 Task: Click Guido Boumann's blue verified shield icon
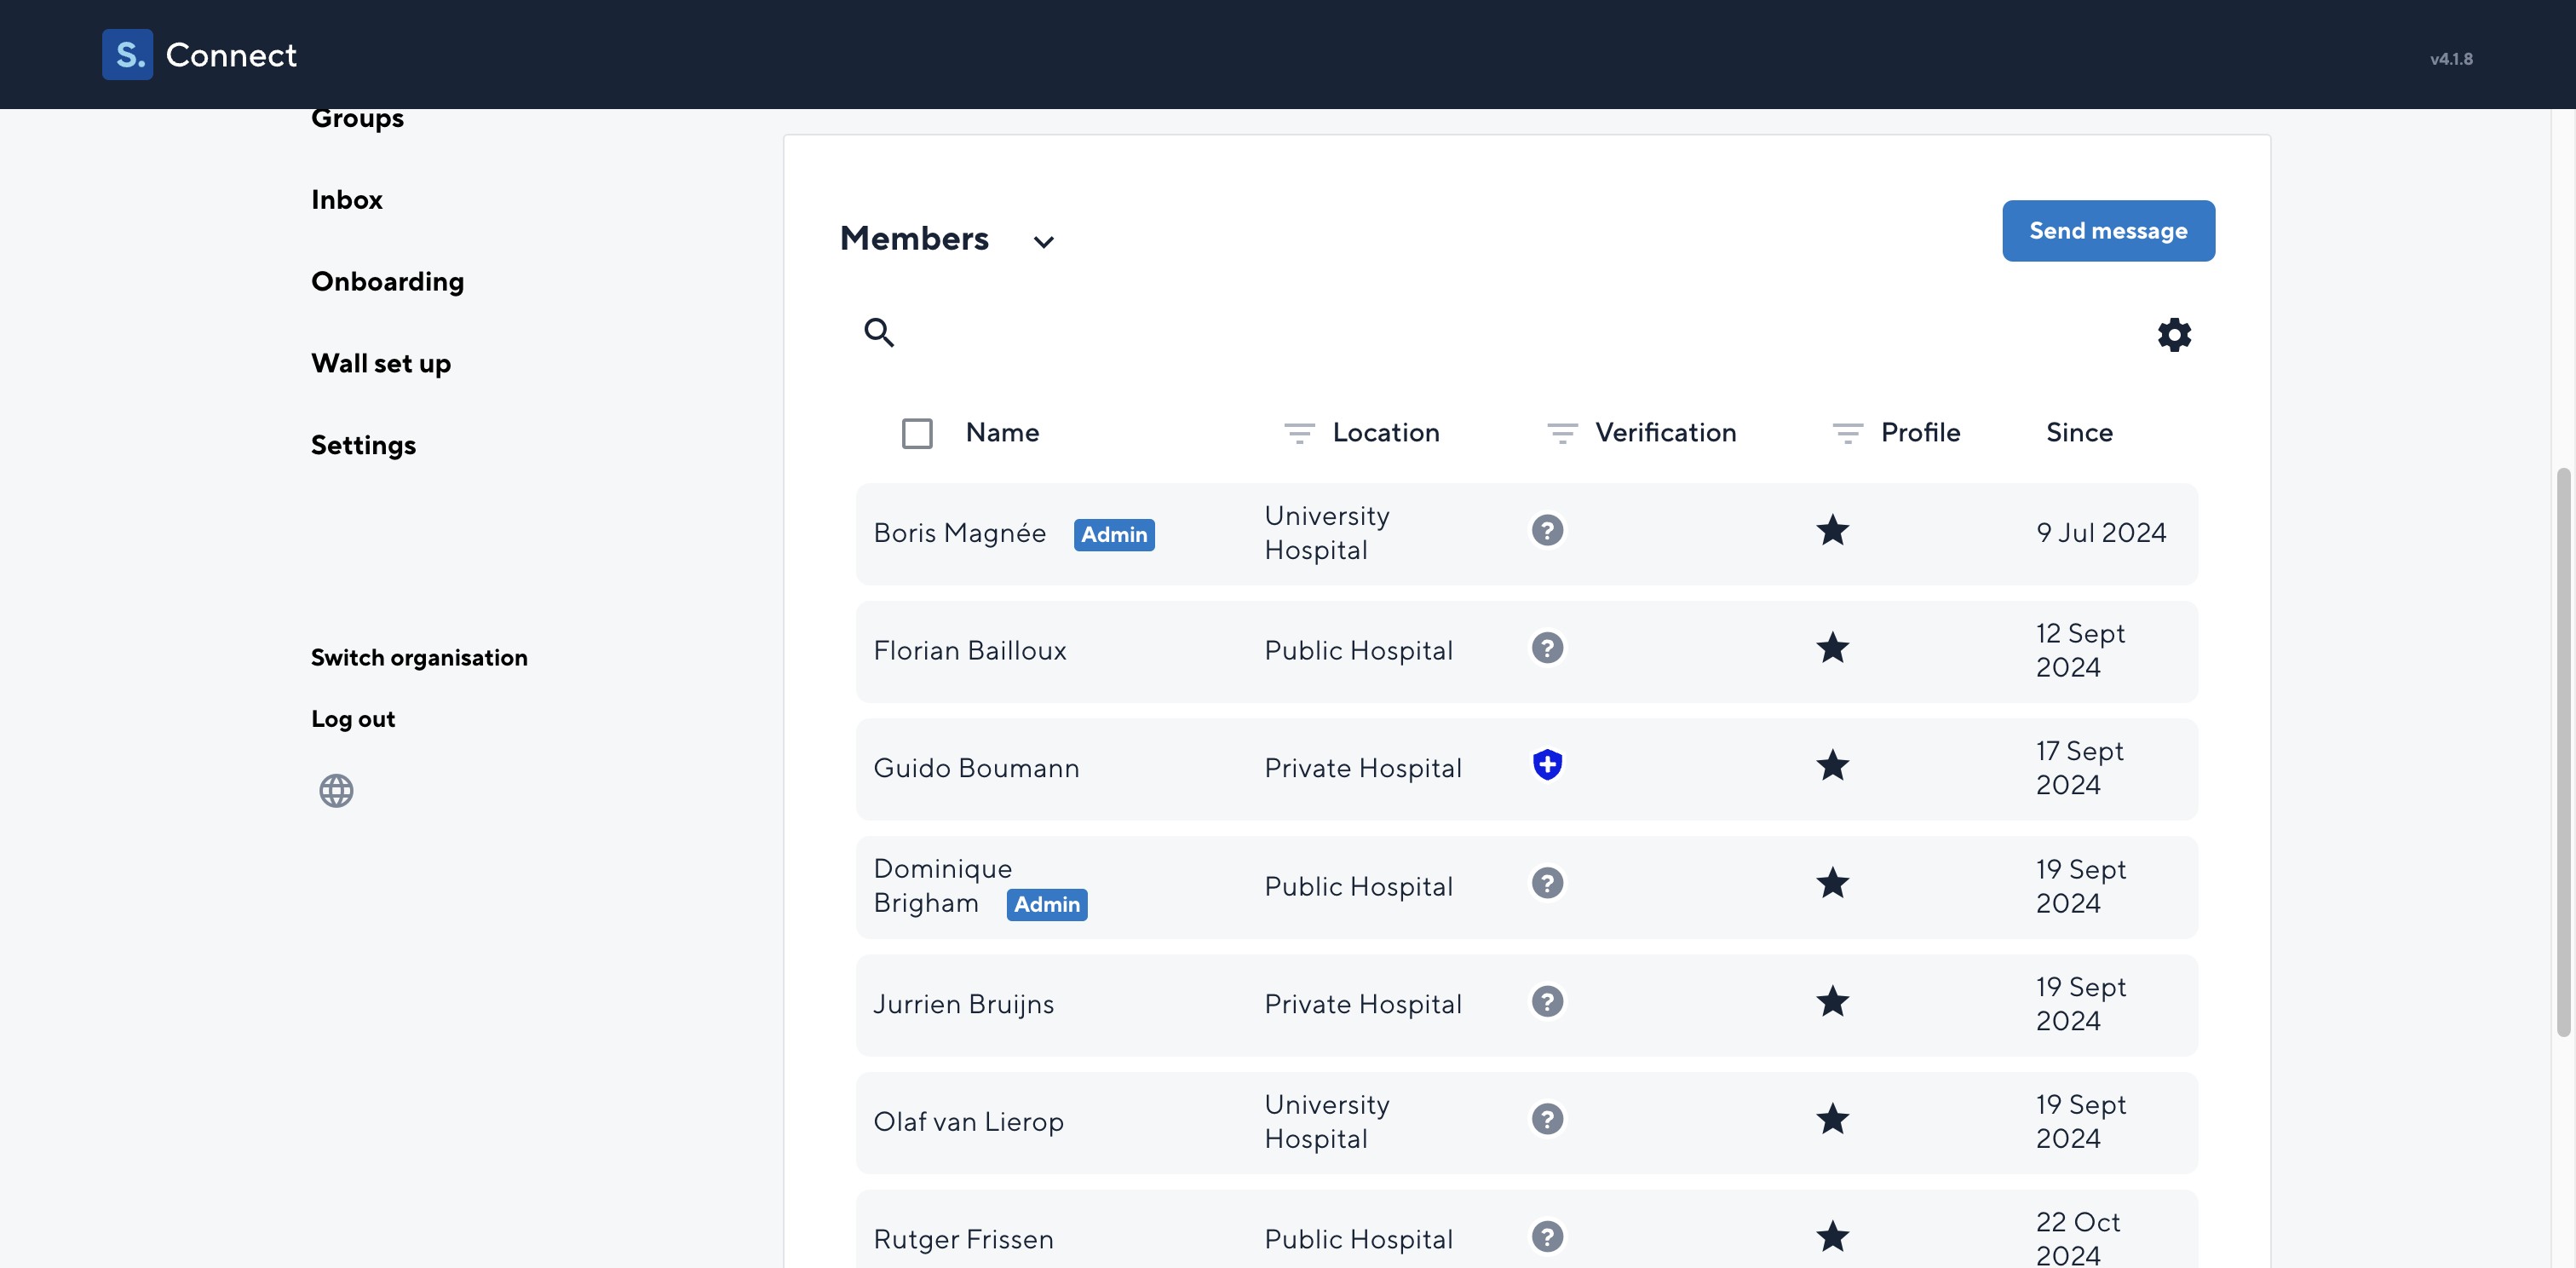[1547, 765]
